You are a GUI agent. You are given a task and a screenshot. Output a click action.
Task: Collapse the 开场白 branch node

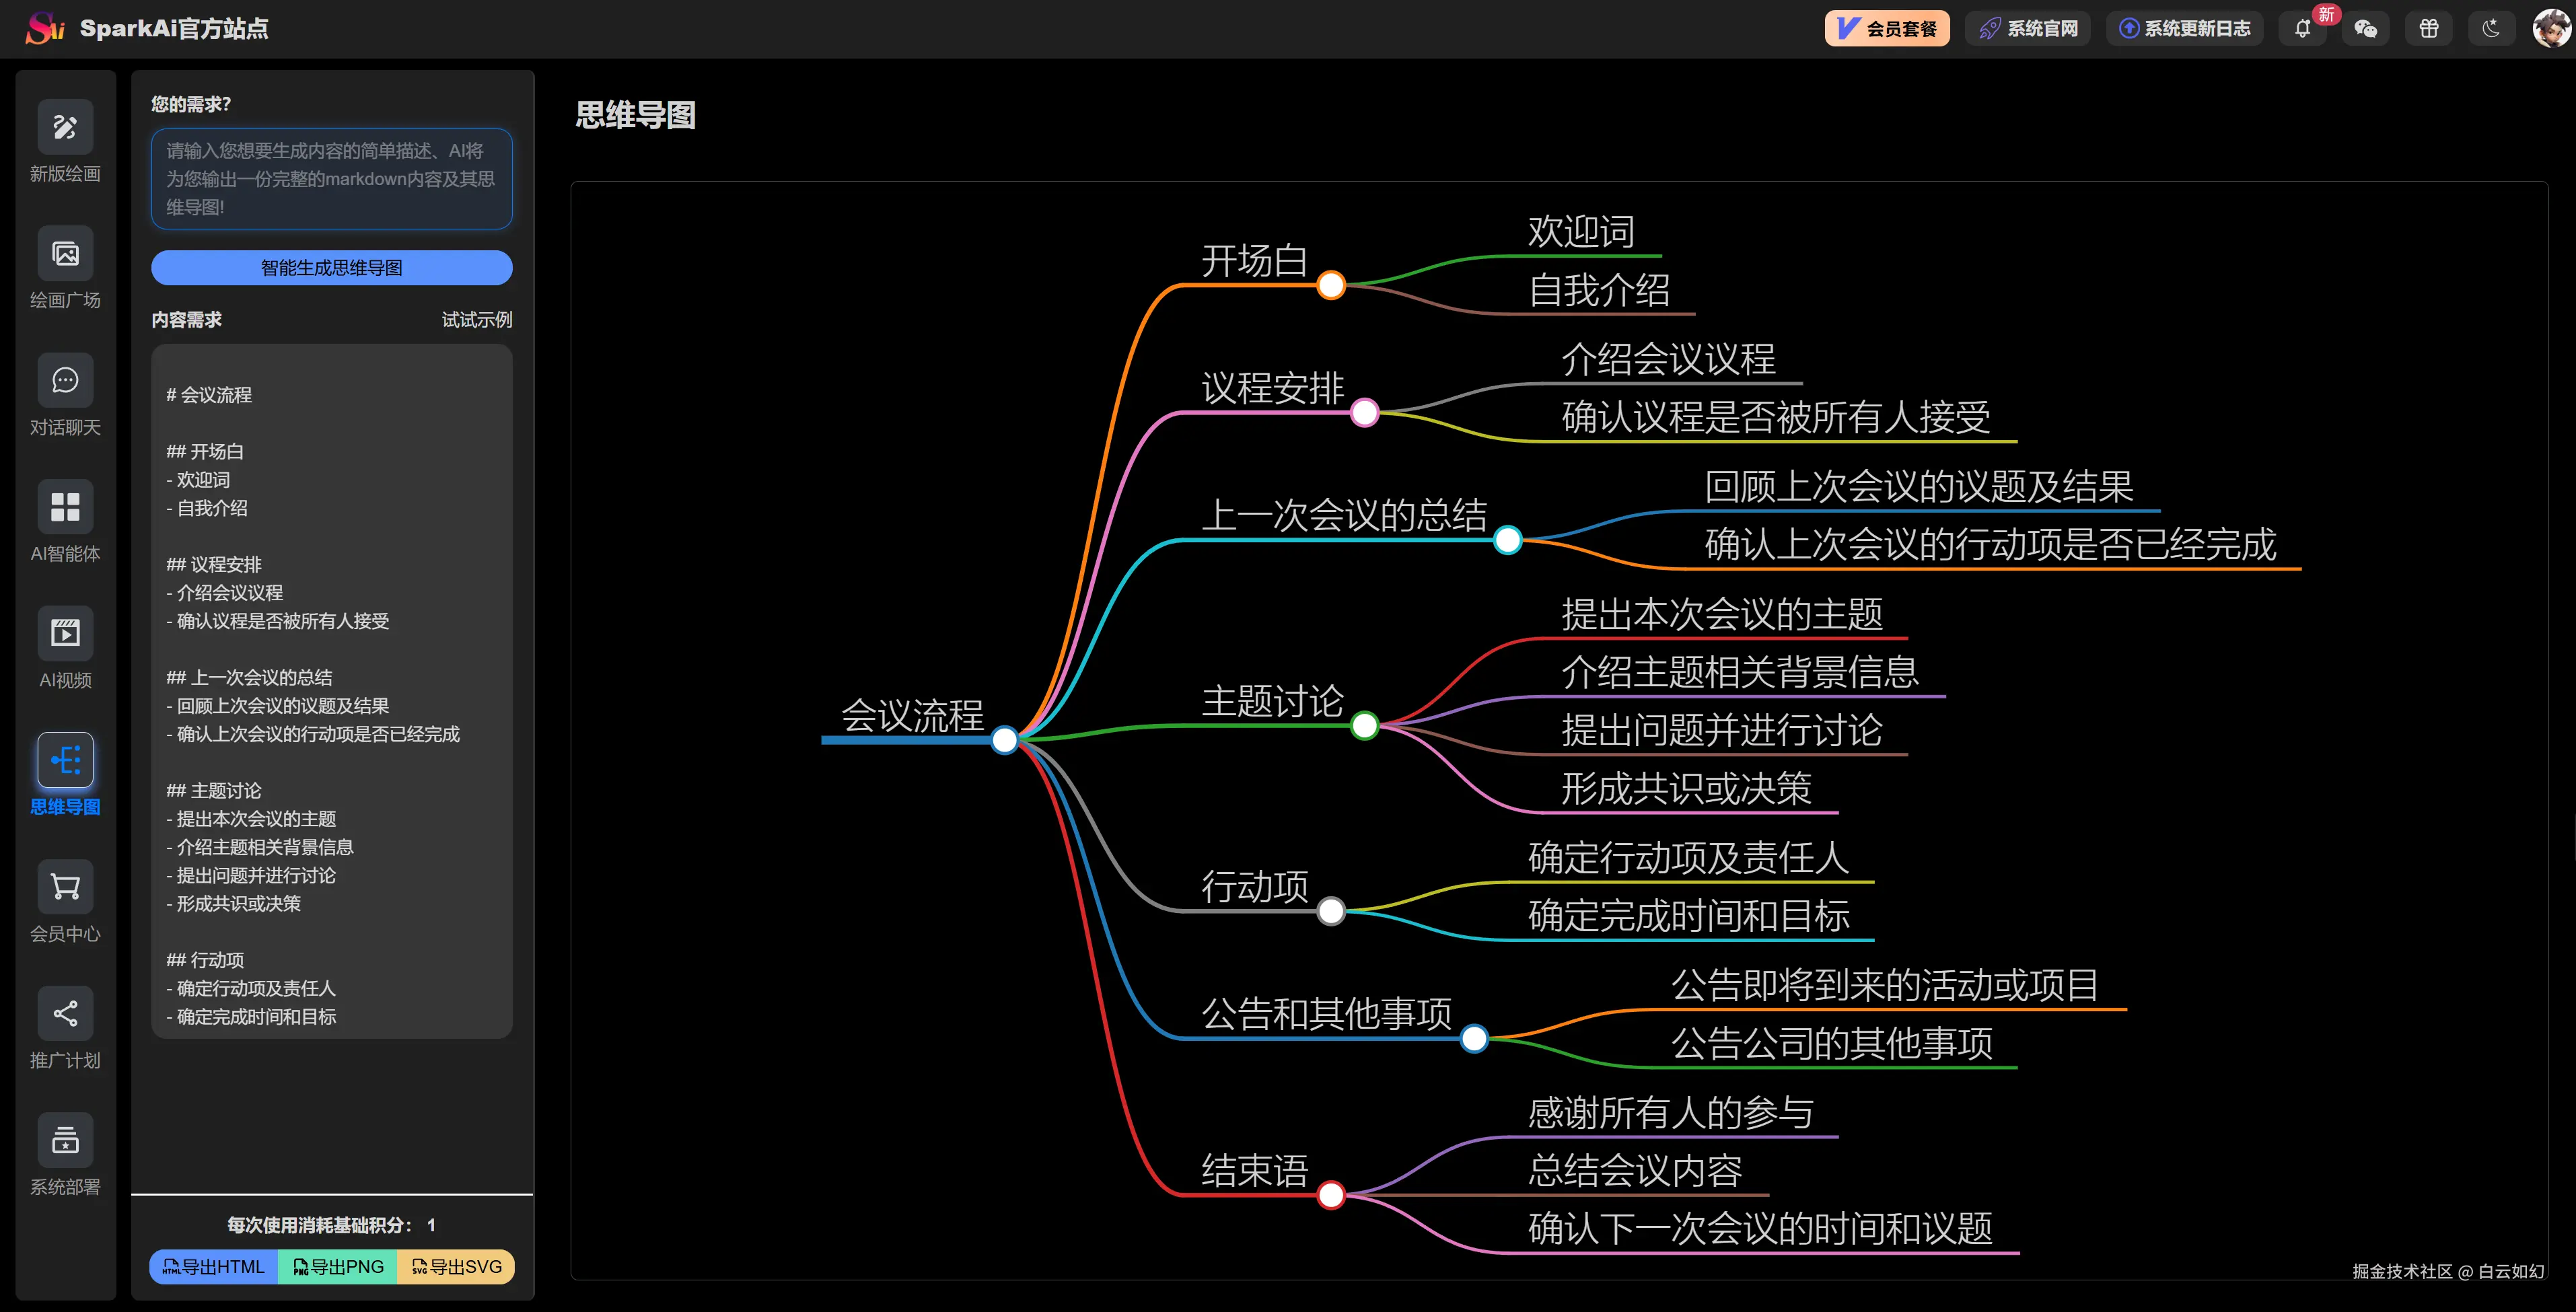(x=1331, y=285)
